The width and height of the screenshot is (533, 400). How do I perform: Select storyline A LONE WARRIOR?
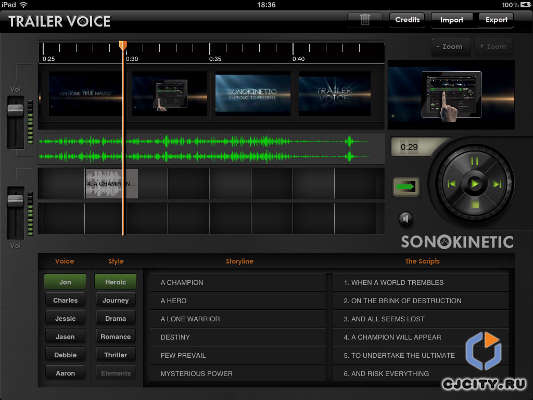(x=239, y=319)
